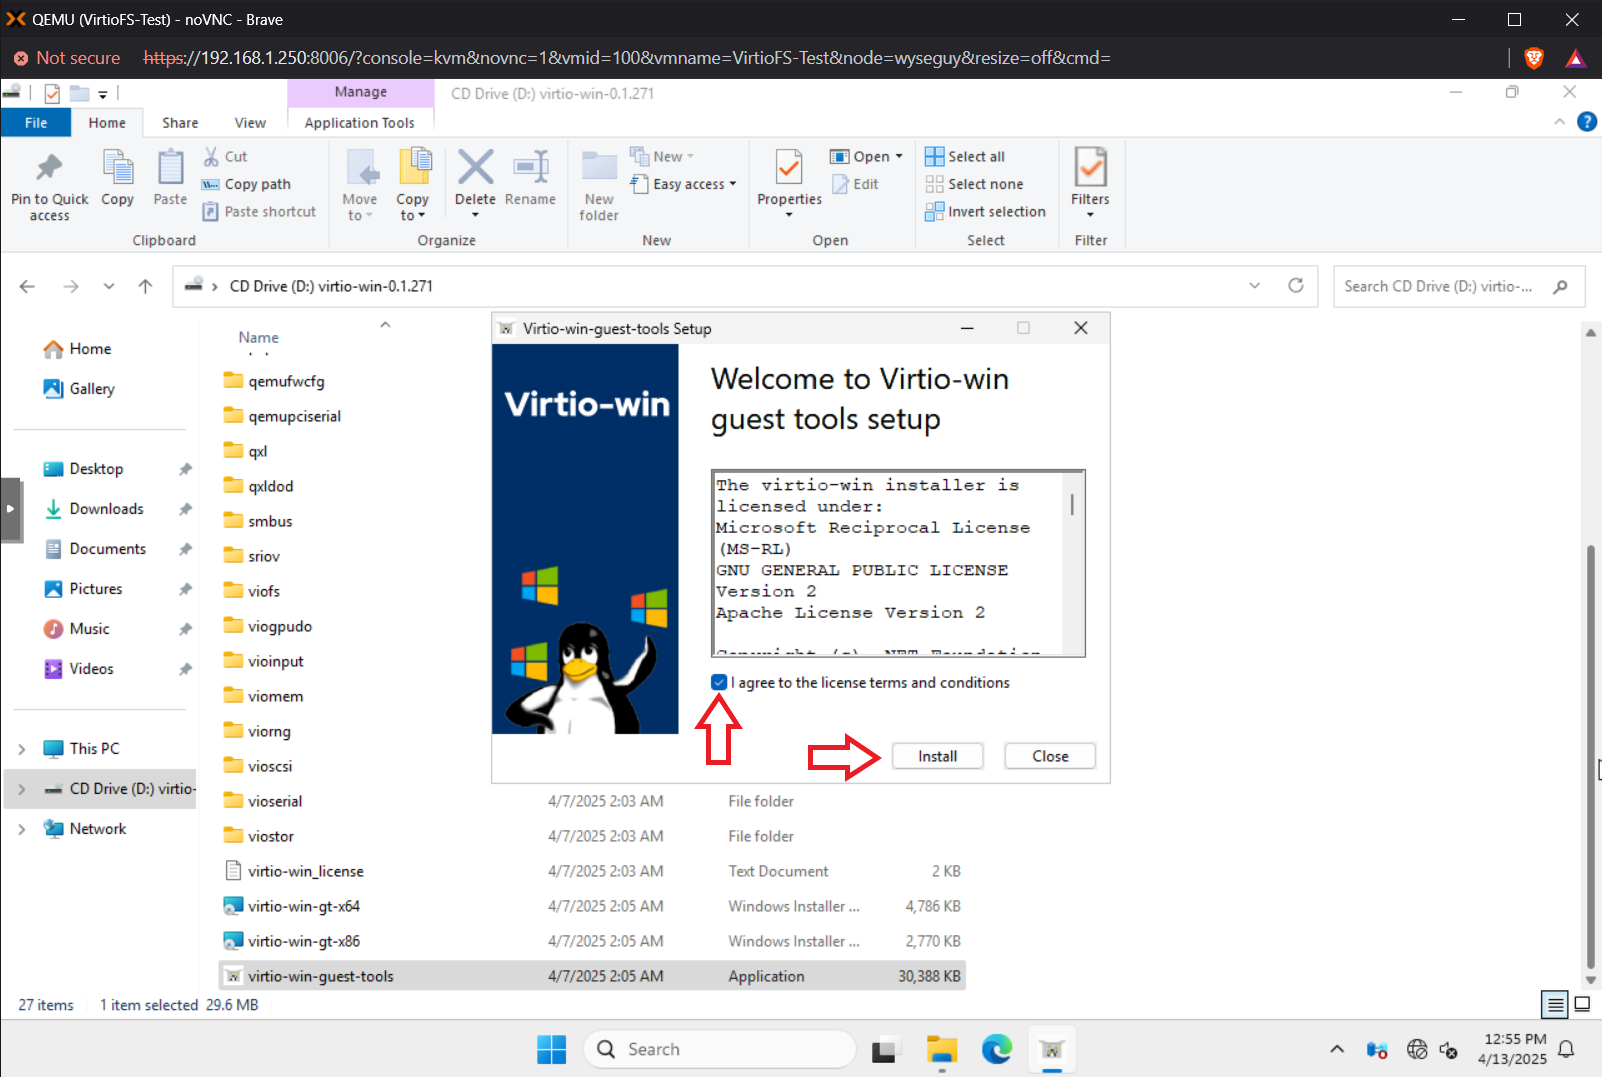
Task: Click the Refresh address bar icon
Action: pos(1296,285)
